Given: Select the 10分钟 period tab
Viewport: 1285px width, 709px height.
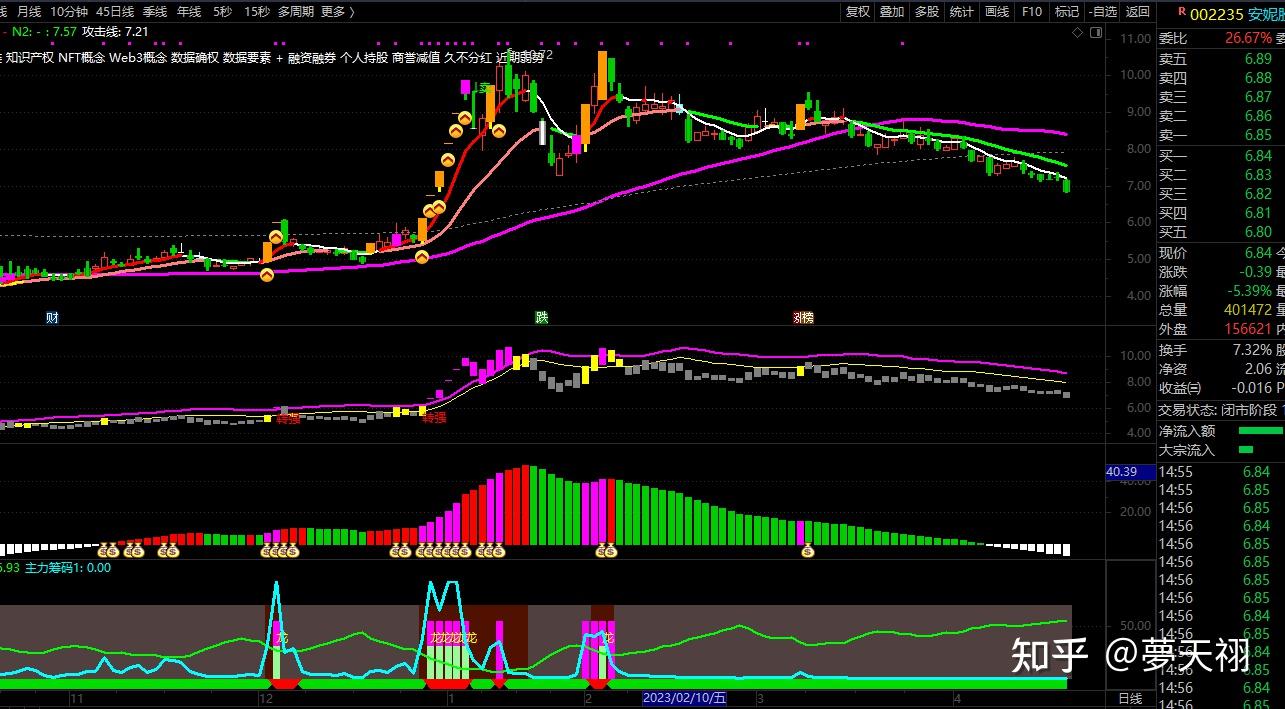Looking at the screenshot, I should [69, 11].
